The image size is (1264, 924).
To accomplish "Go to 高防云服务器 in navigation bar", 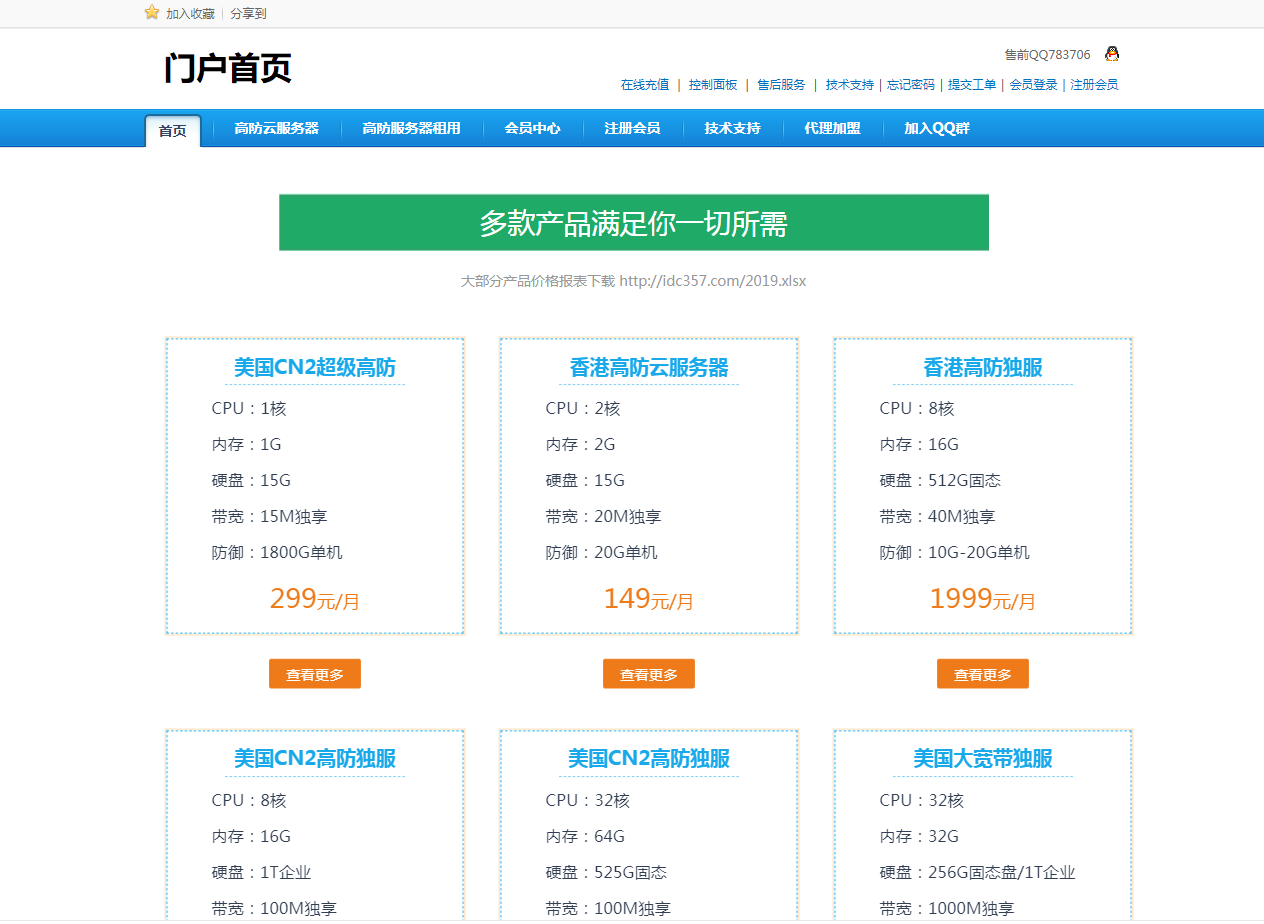I will coord(276,128).
